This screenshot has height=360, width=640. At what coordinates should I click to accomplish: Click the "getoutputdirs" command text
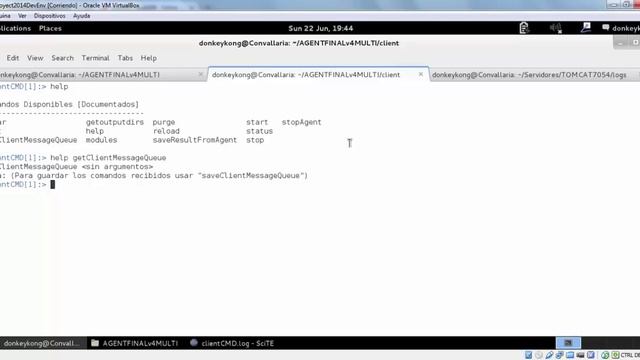tap(115, 122)
